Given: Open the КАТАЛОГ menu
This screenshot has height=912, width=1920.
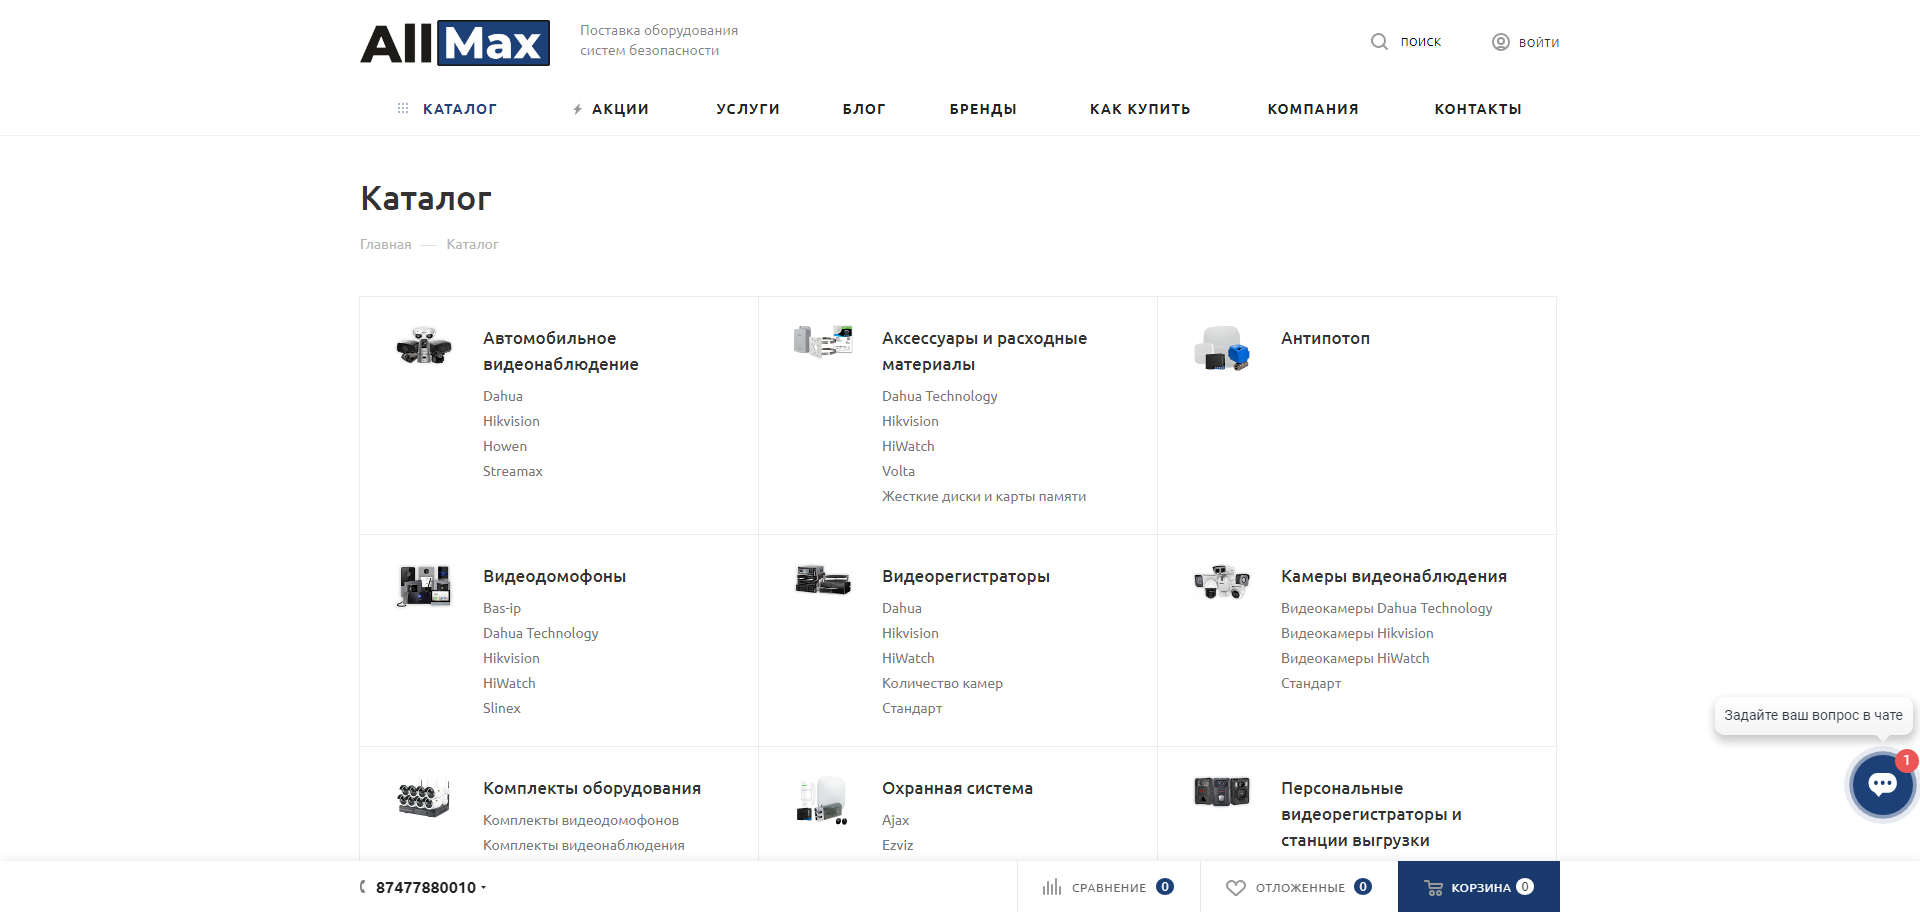Looking at the screenshot, I should click(x=460, y=109).
